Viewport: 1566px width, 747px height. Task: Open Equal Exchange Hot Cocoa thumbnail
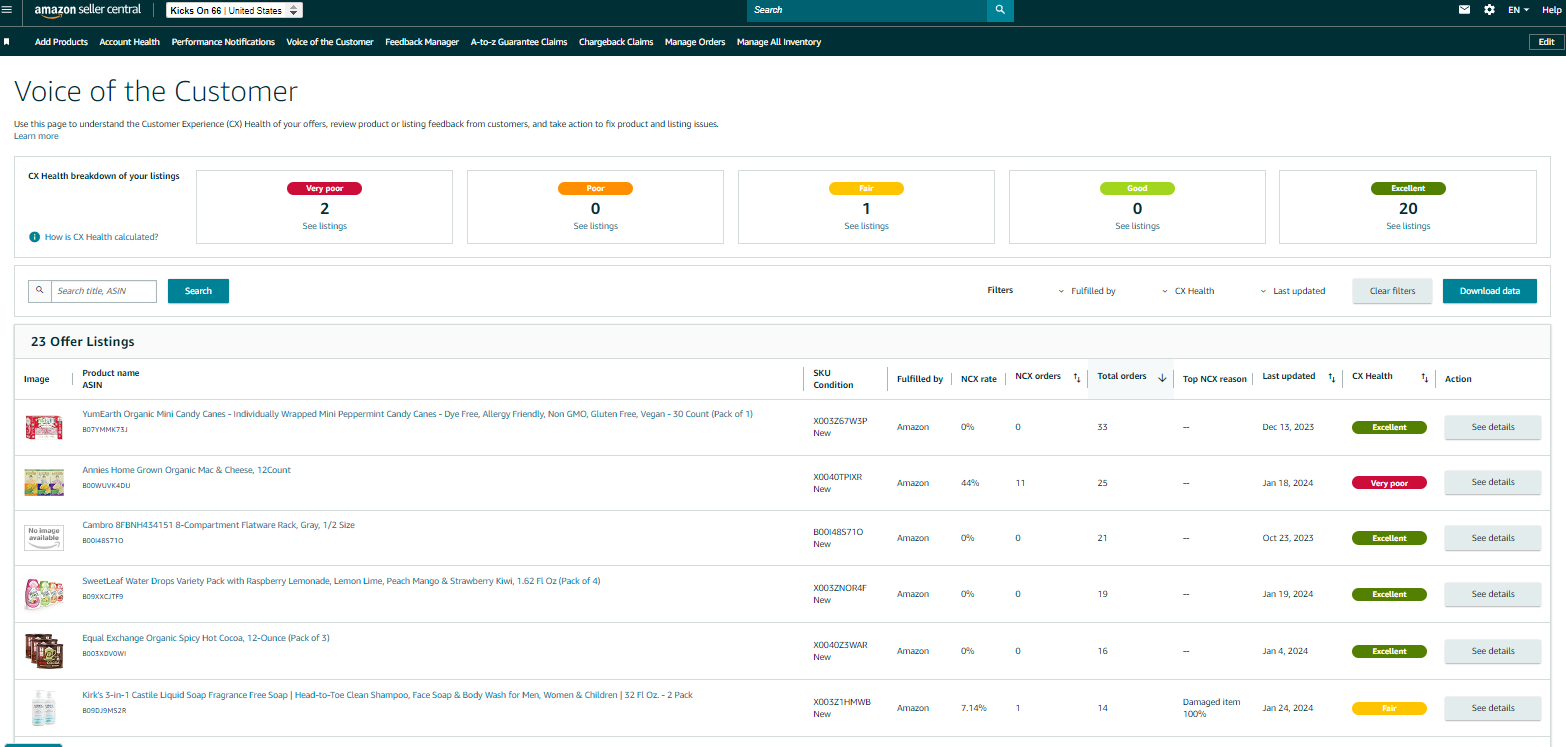pyautogui.click(x=44, y=651)
